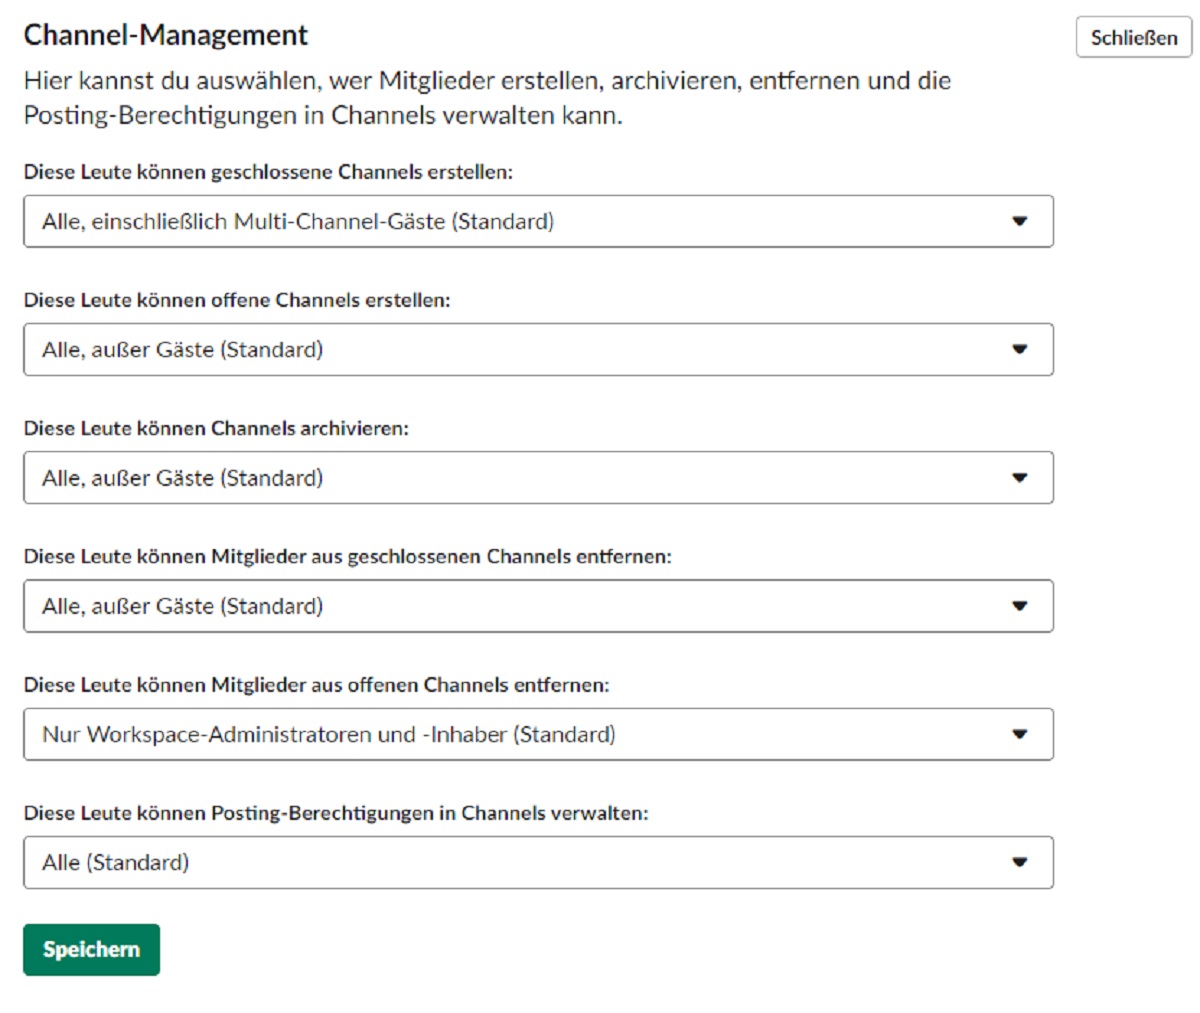Viewport: 1200px width, 1013px height.
Task: Open the posting permissions management dropdown
Action: tap(538, 862)
